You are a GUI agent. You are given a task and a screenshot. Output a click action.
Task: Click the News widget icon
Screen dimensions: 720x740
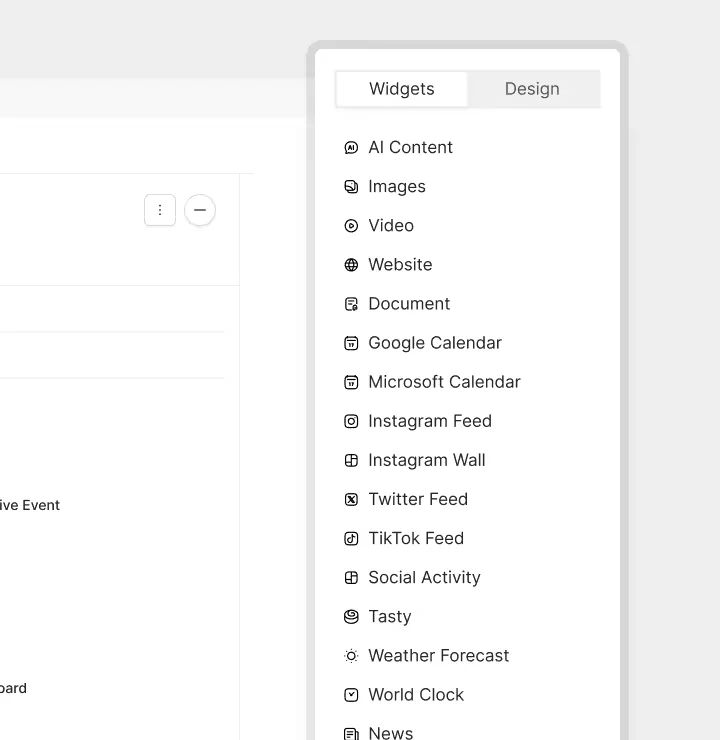point(351,733)
